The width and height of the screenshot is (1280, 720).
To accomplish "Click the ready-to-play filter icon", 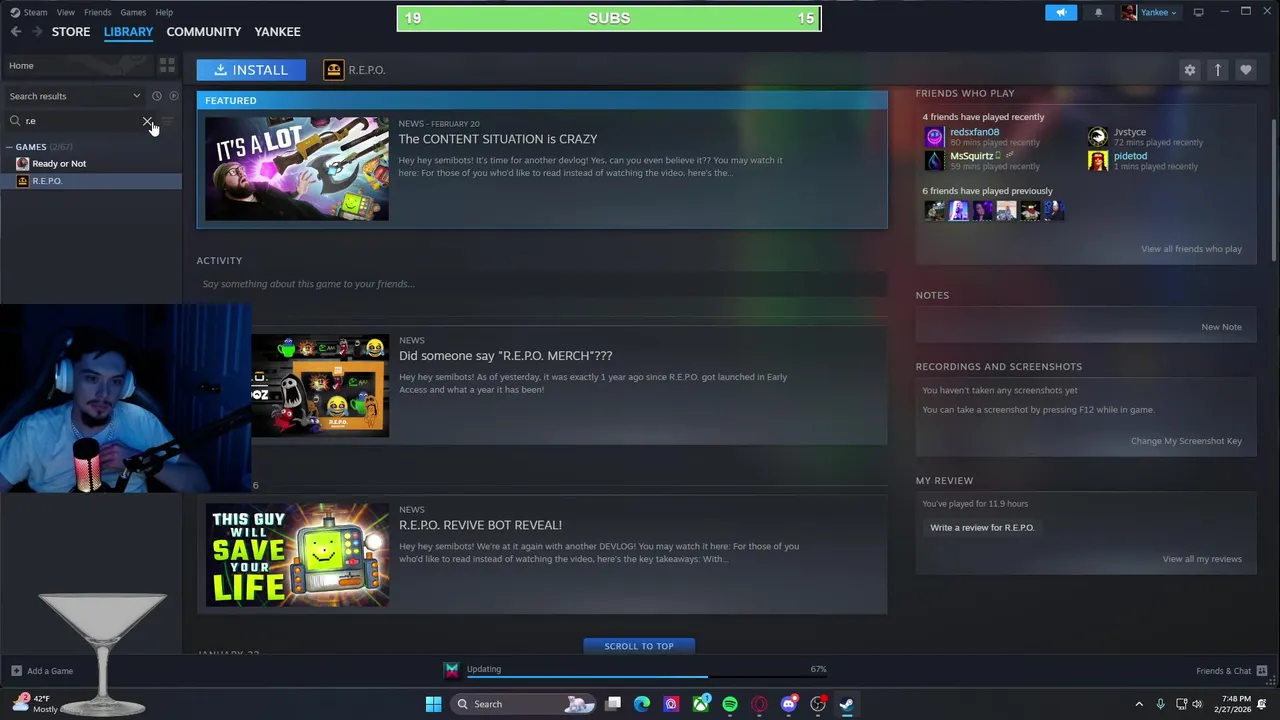I will [x=173, y=96].
